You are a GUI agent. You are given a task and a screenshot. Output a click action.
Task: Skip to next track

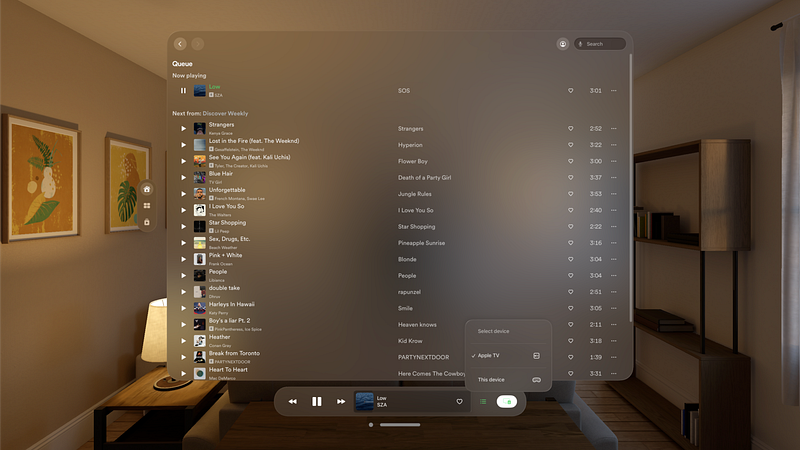(x=341, y=402)
